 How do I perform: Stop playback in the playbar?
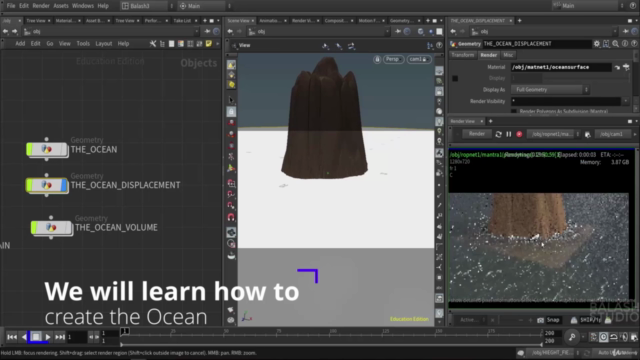(x=36, y=337)
